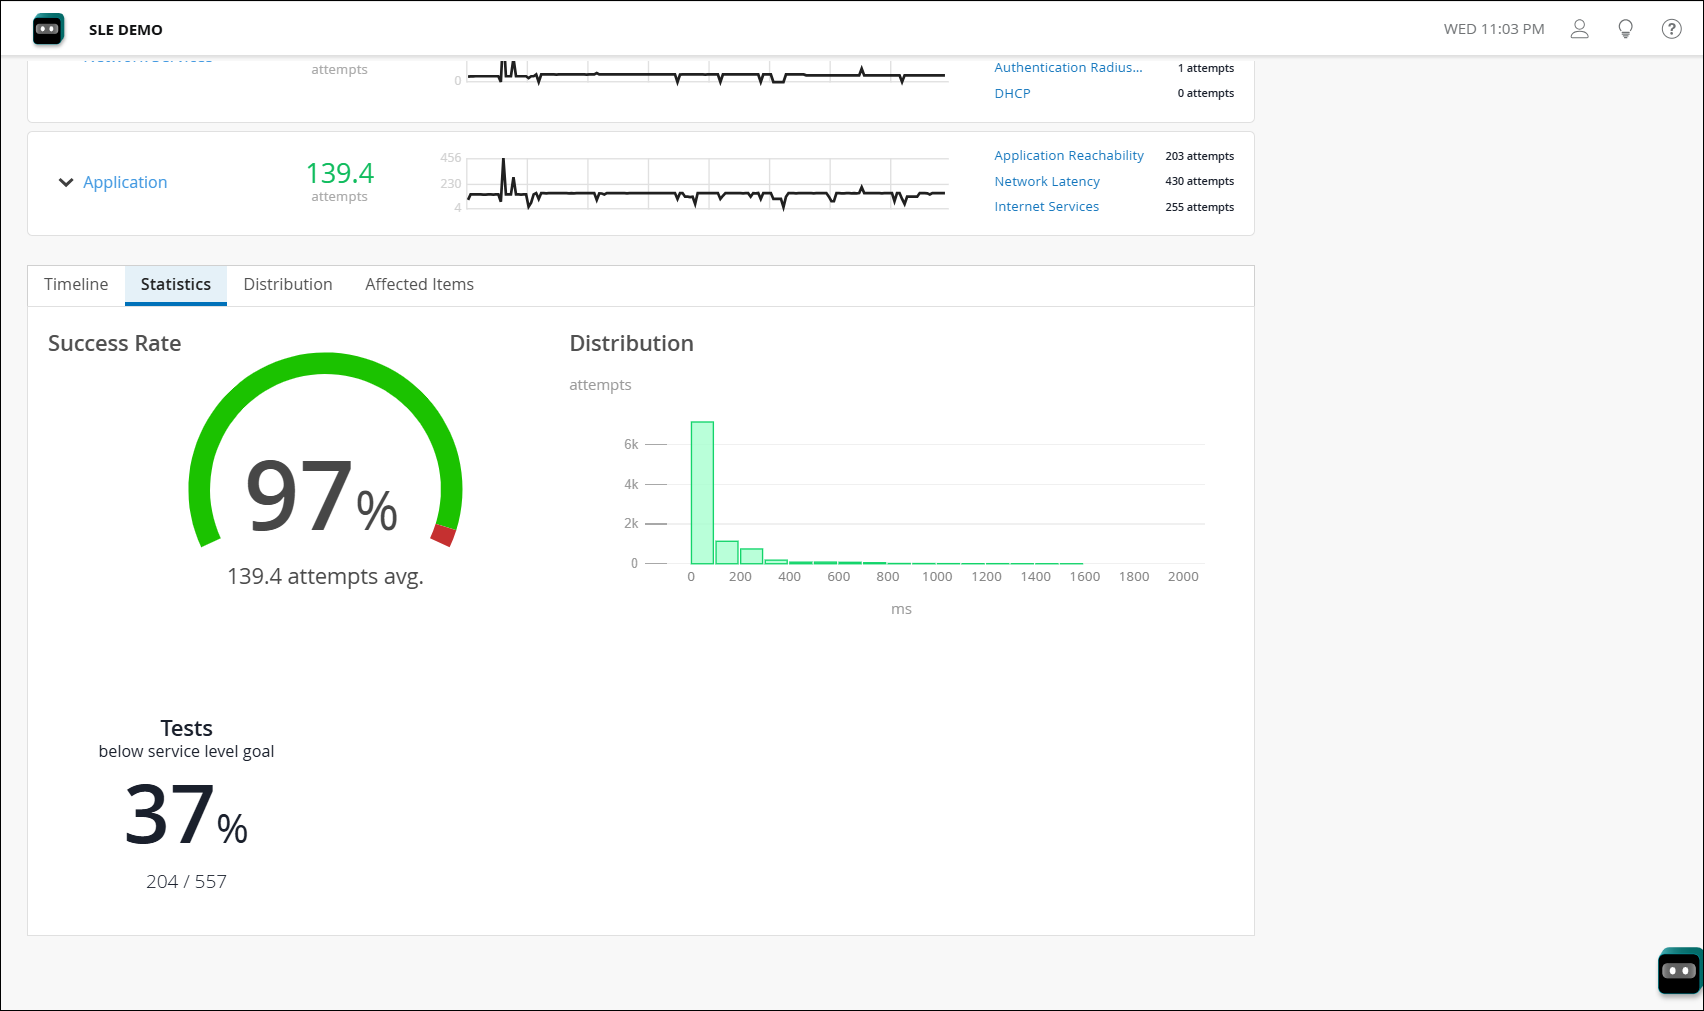Open the Internet Services classifier
Viewport: 1704px width, 1011px height.
click(x=1046, y=206)
